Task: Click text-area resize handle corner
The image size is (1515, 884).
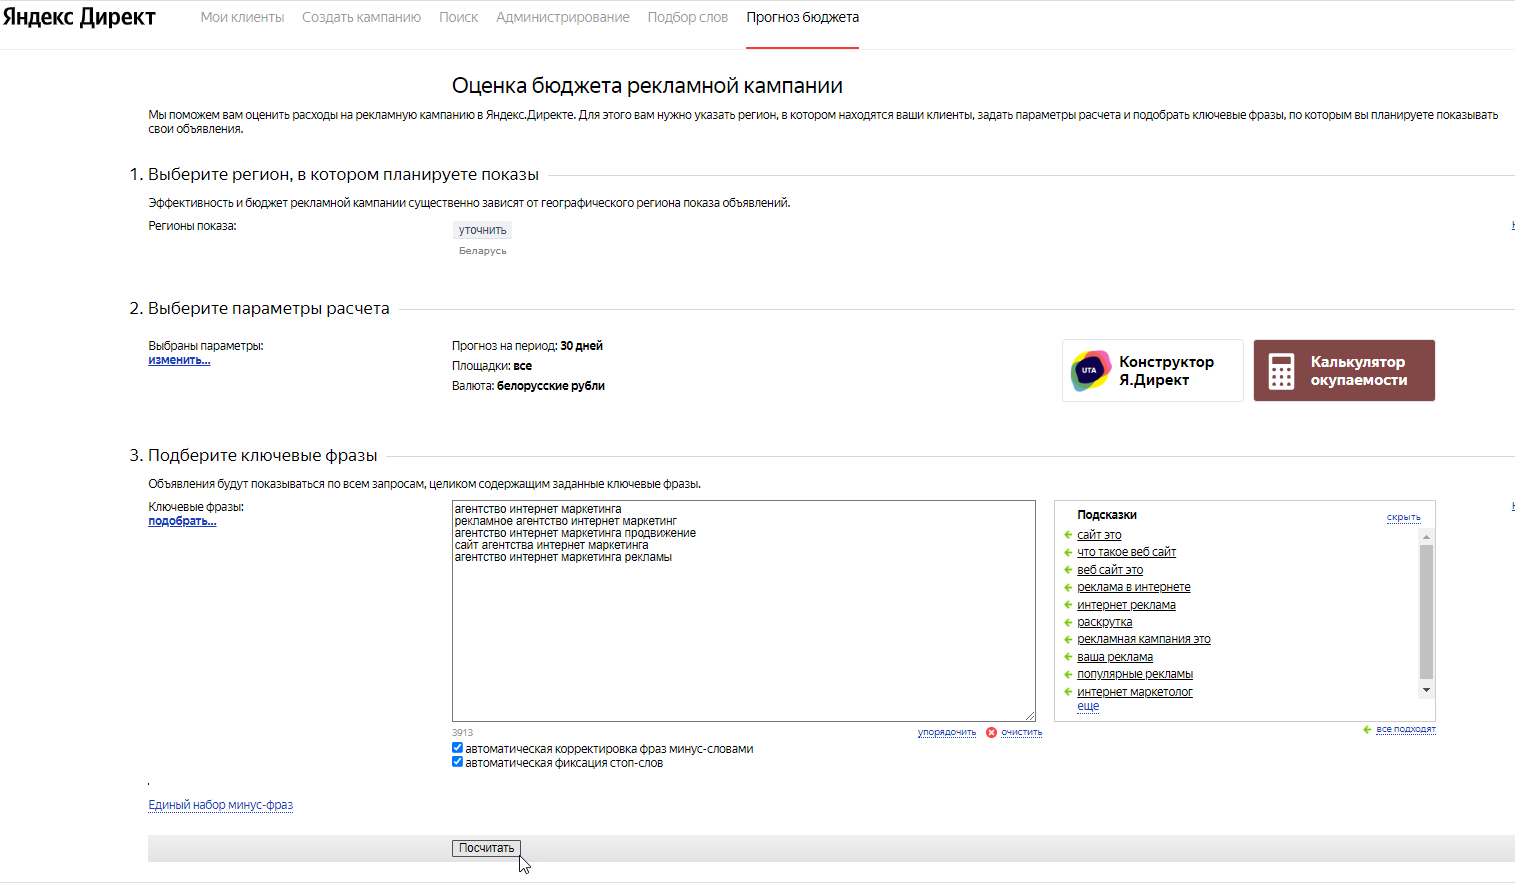Action: (1029, 715)
